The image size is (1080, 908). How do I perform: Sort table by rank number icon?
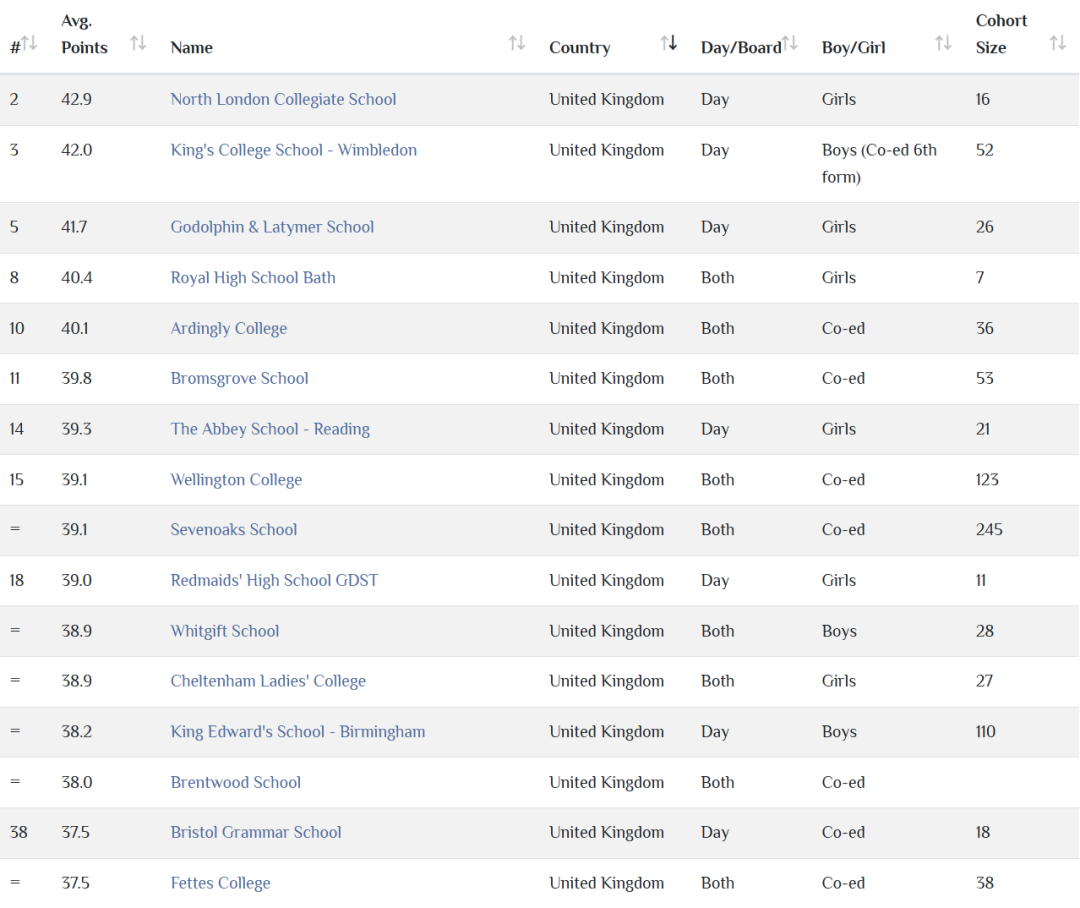coord(29,43)
